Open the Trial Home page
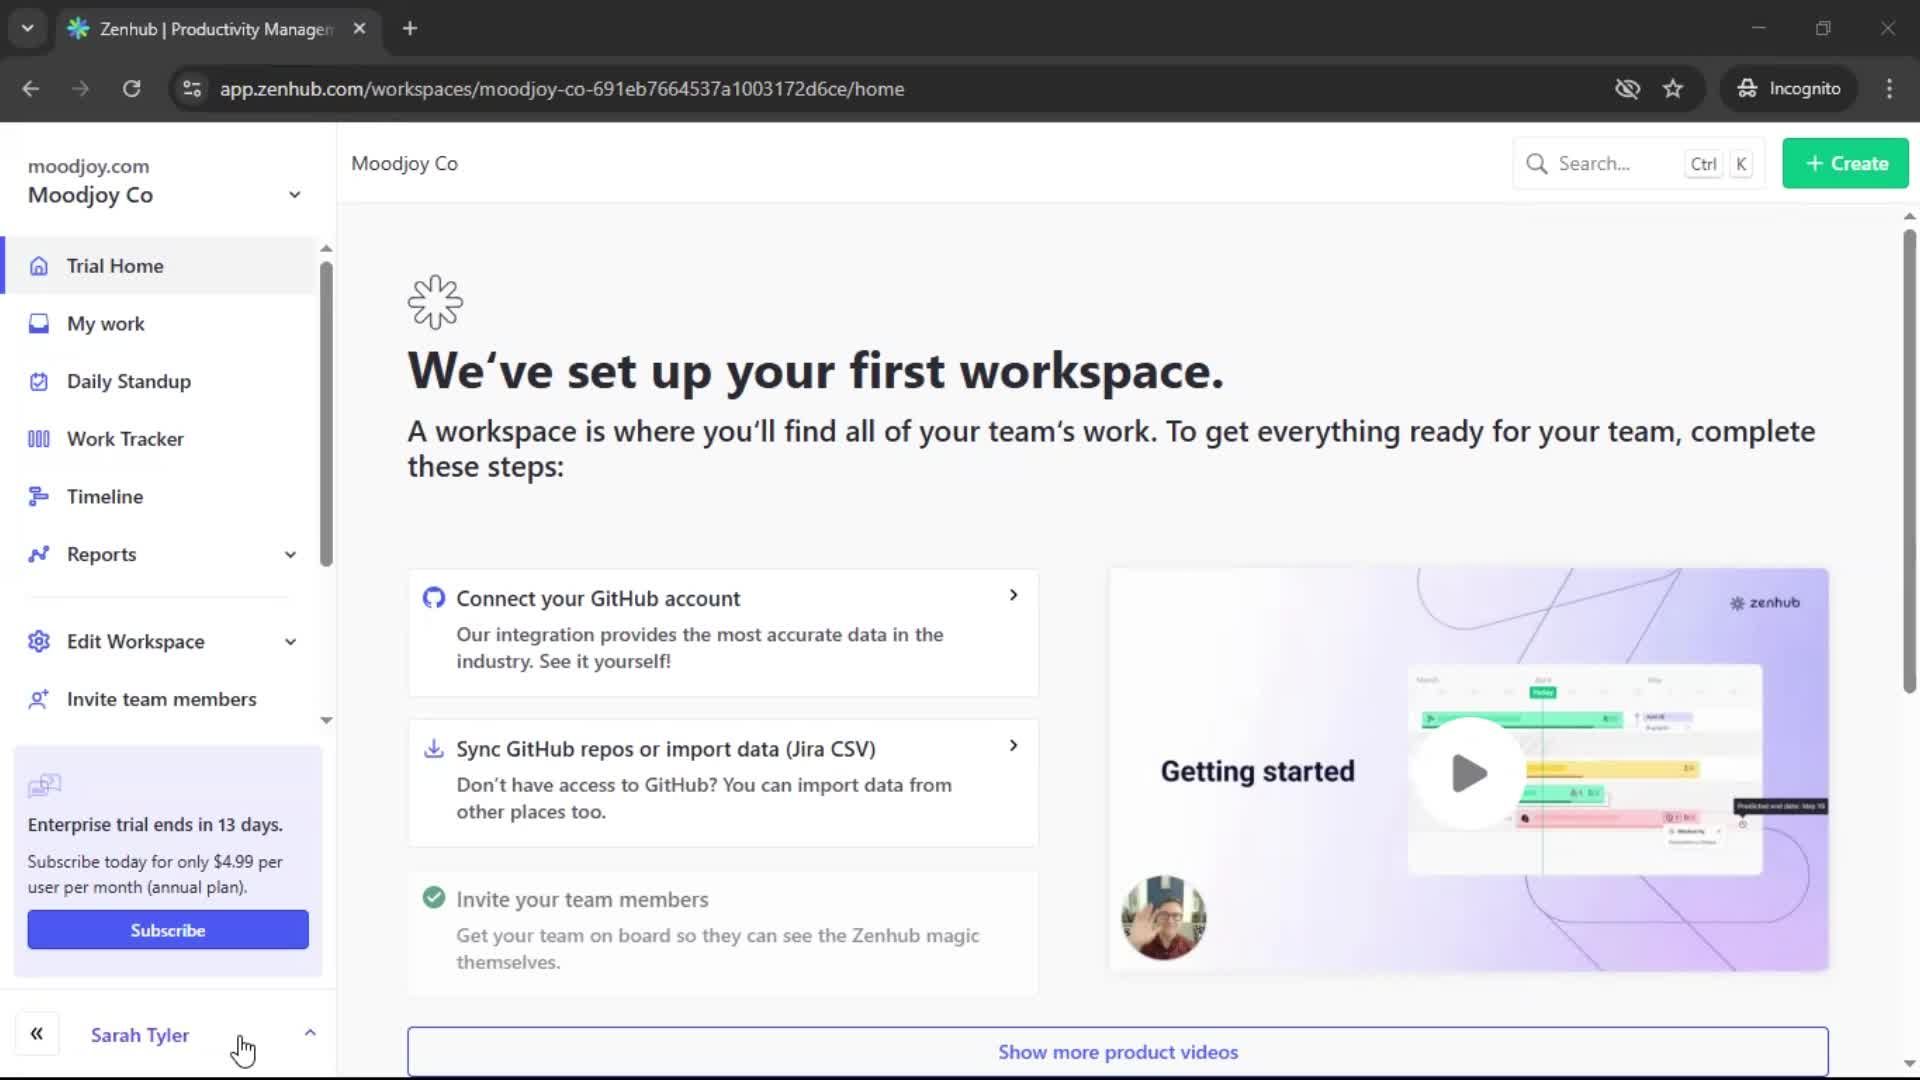This screenshot has width=1920, height=1080. pos(114,266)
